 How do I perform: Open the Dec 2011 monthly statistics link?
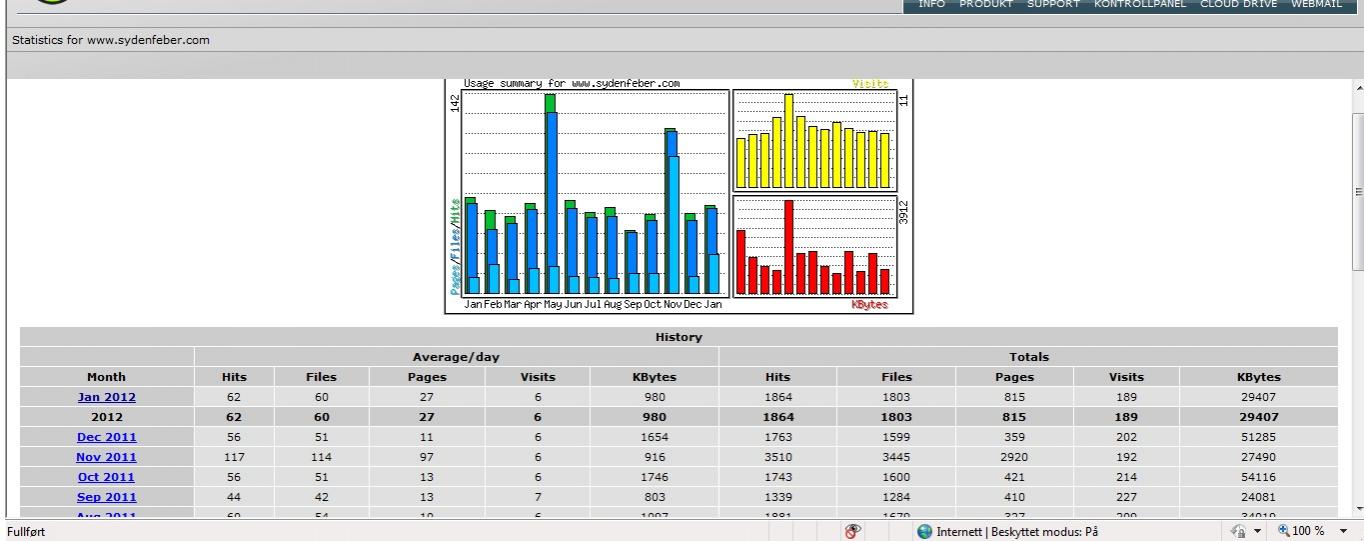[x=106, y=437]
